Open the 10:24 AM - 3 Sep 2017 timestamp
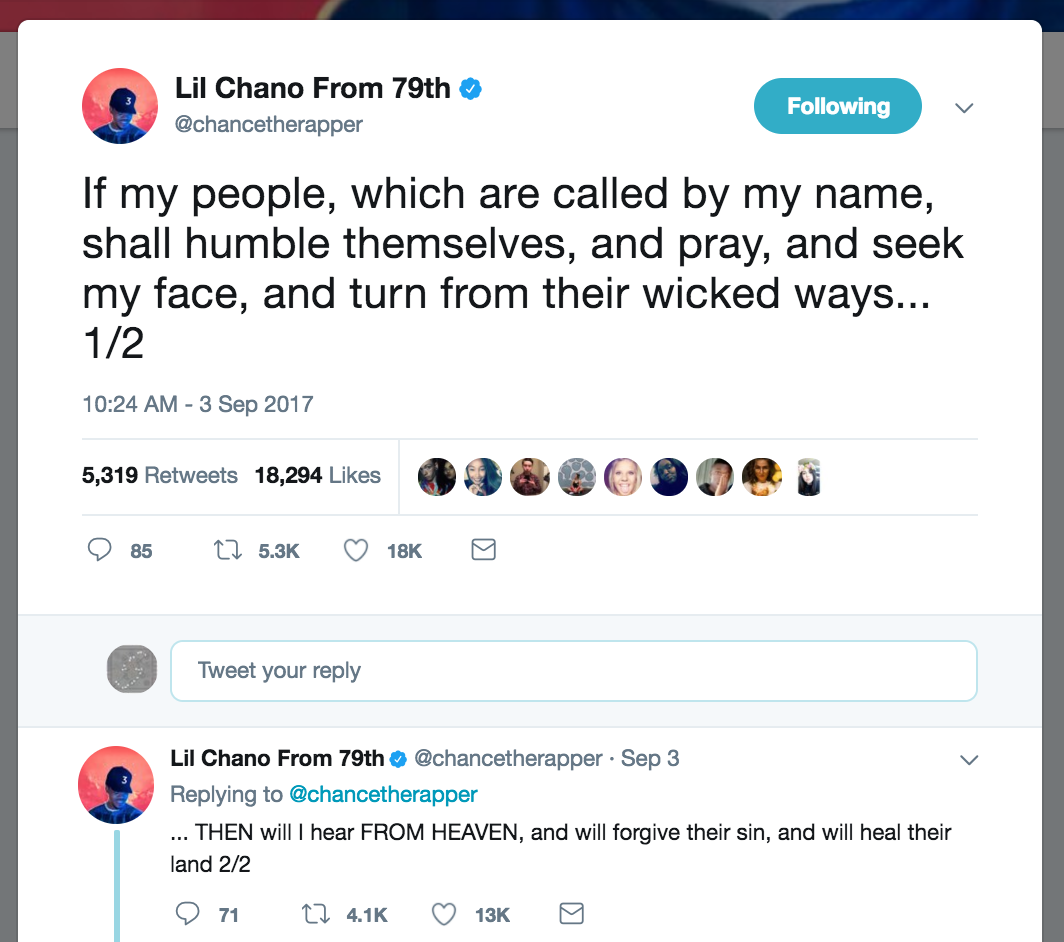Viewport: 1064px width, 942px height. 197,405
